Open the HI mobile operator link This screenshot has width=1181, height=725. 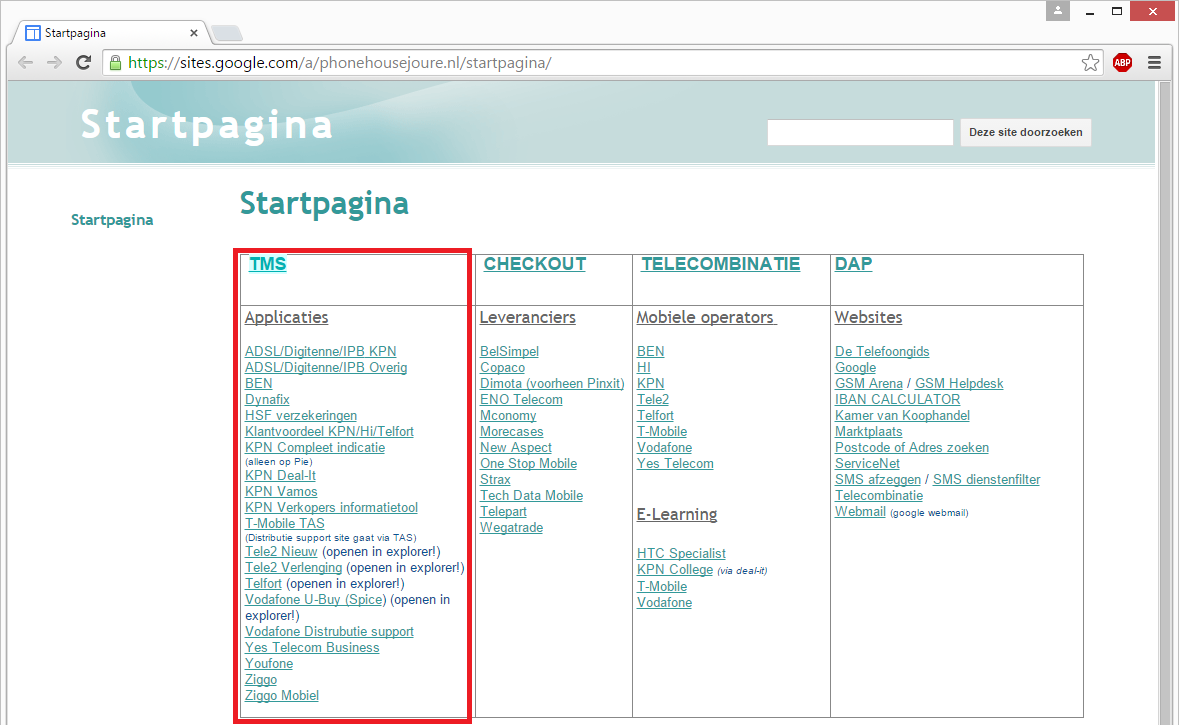(644, 367)
